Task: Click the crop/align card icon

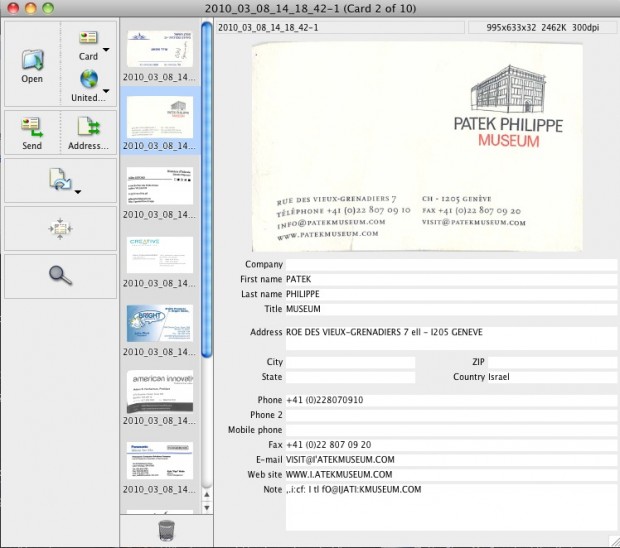Action: pyautogui.click(x=60, y=229)
